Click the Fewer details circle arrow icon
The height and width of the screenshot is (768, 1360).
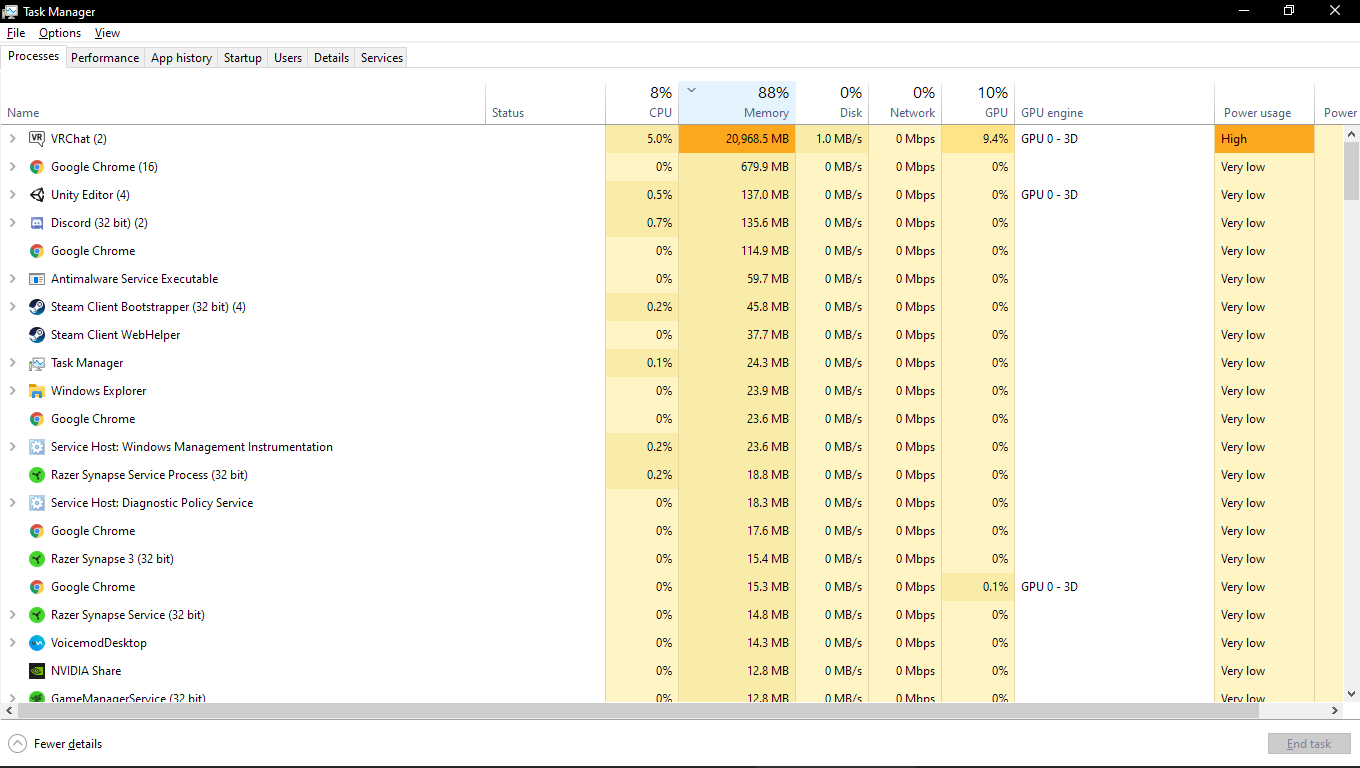(x=17, y=743)
